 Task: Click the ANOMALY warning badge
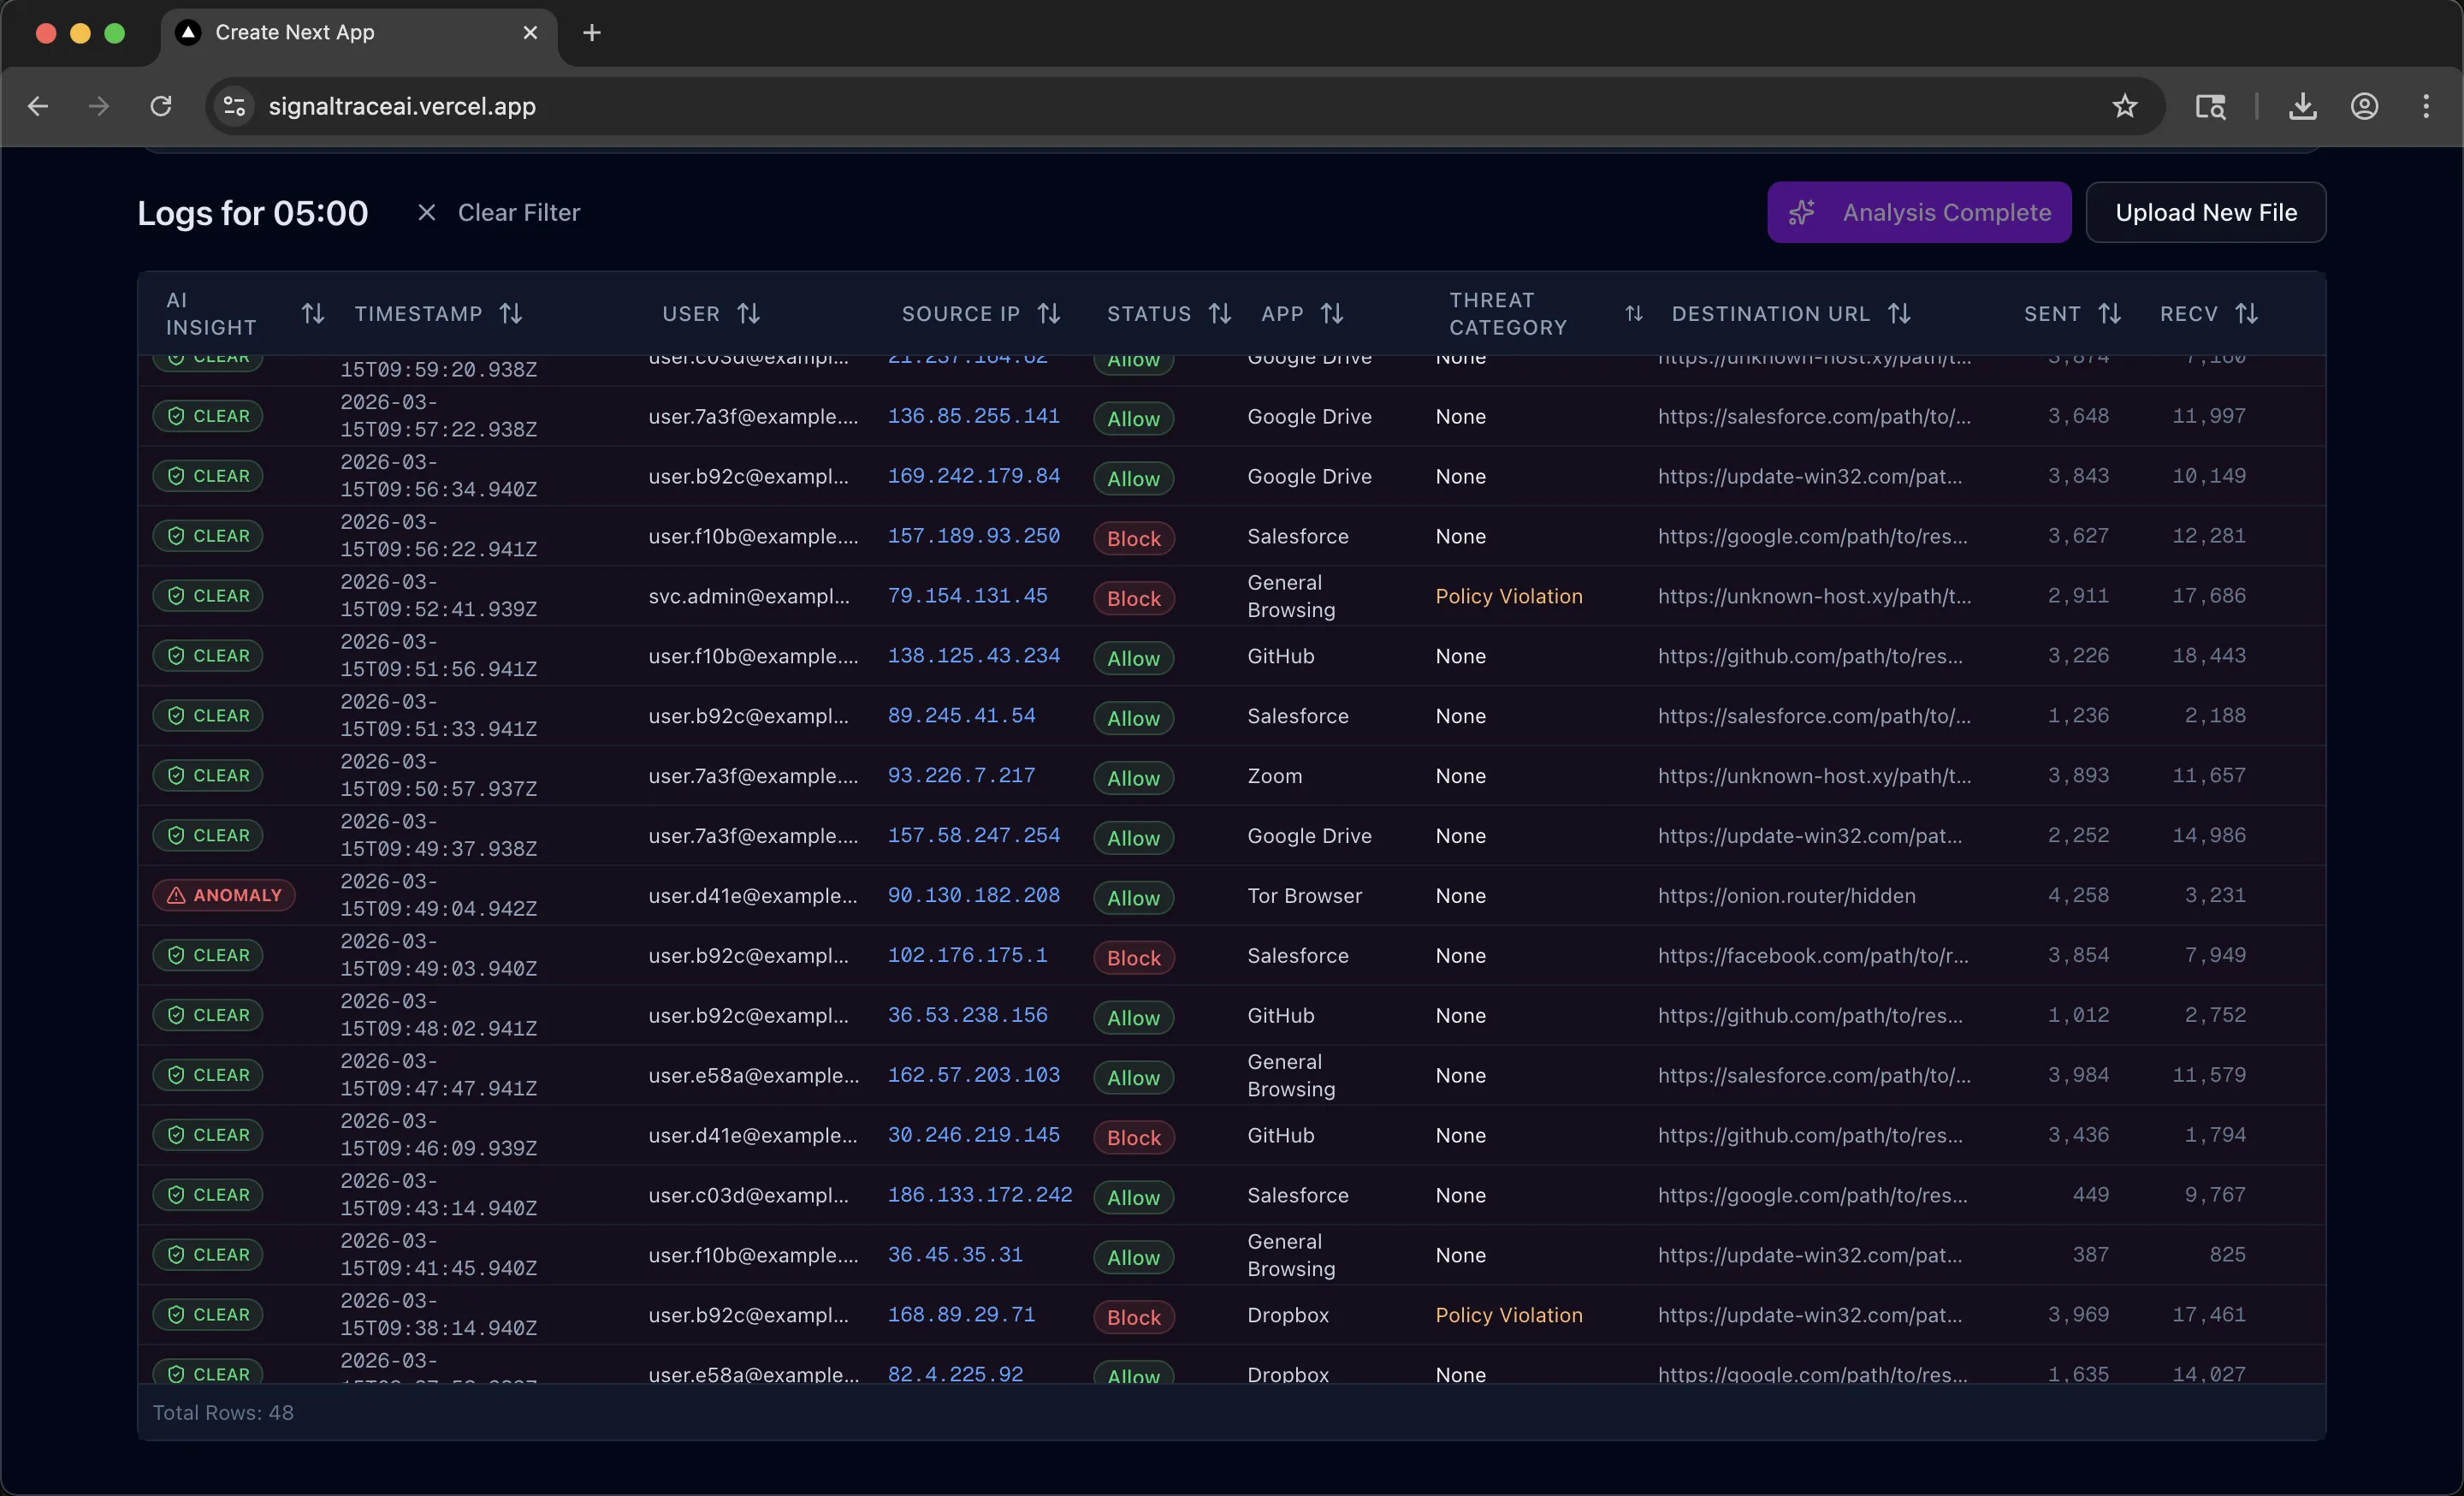[x=224, y=894]
